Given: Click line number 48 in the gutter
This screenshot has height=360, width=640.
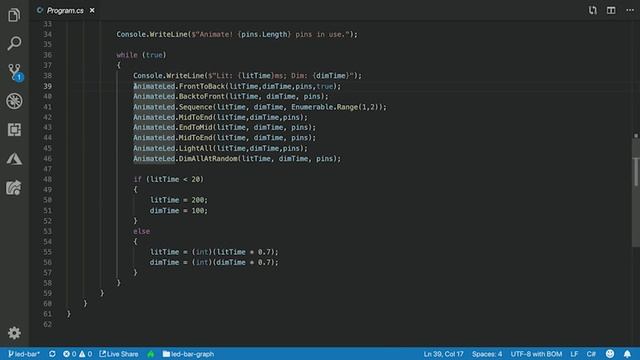Looking at the screenshot, I should [48, 179].
